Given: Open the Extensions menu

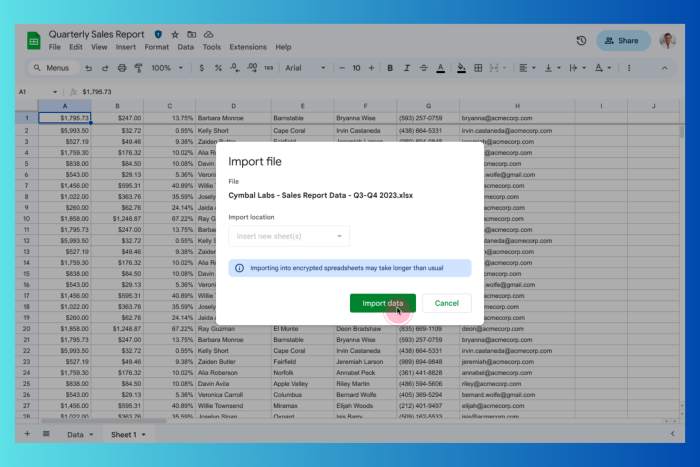Looking at the screenshot, I should [x=248, y=47].
